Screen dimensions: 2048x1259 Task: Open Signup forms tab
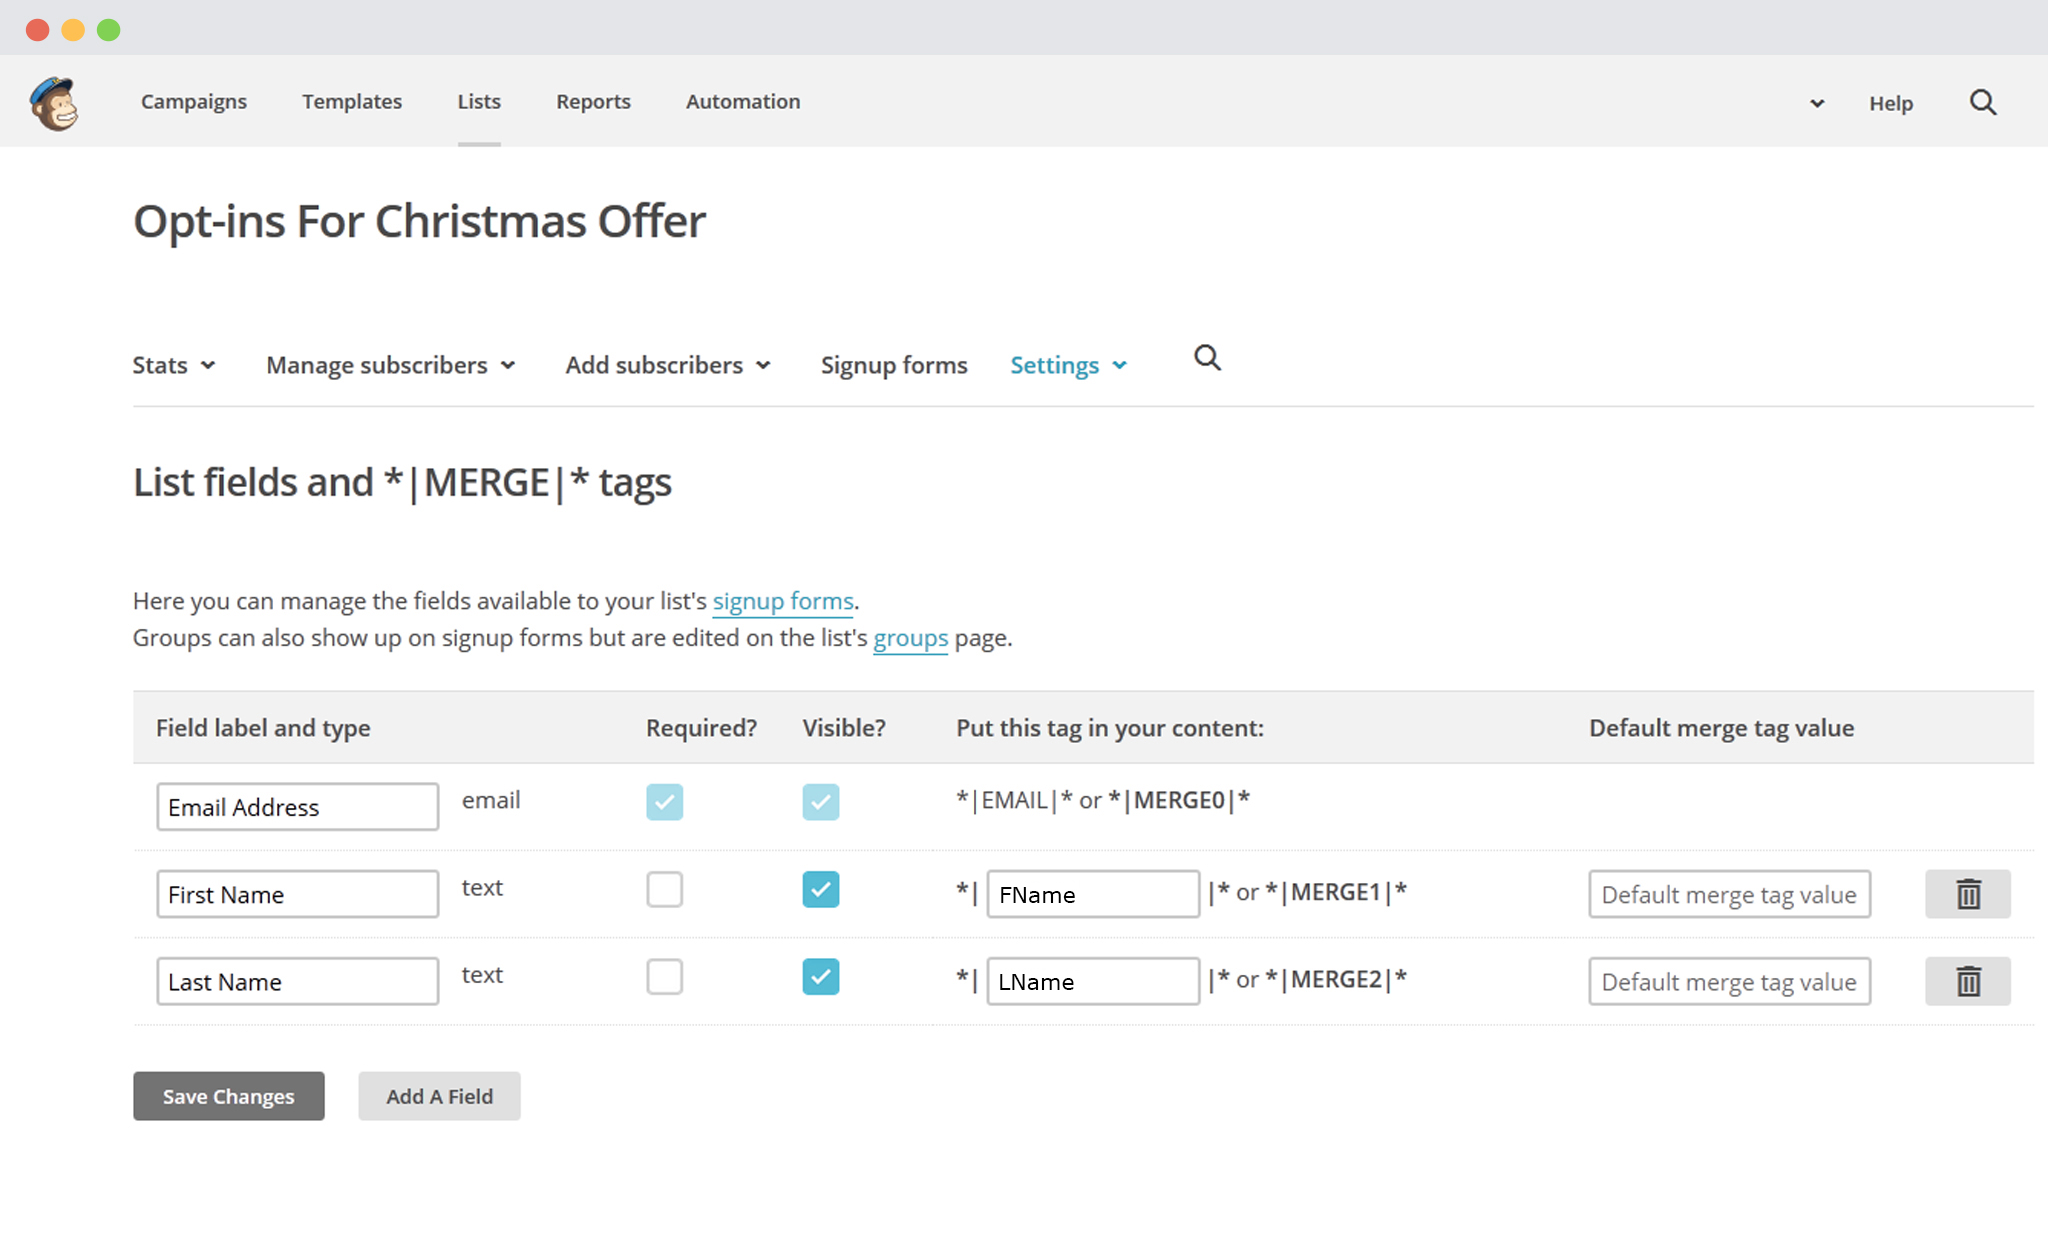[x=894, y=365]
